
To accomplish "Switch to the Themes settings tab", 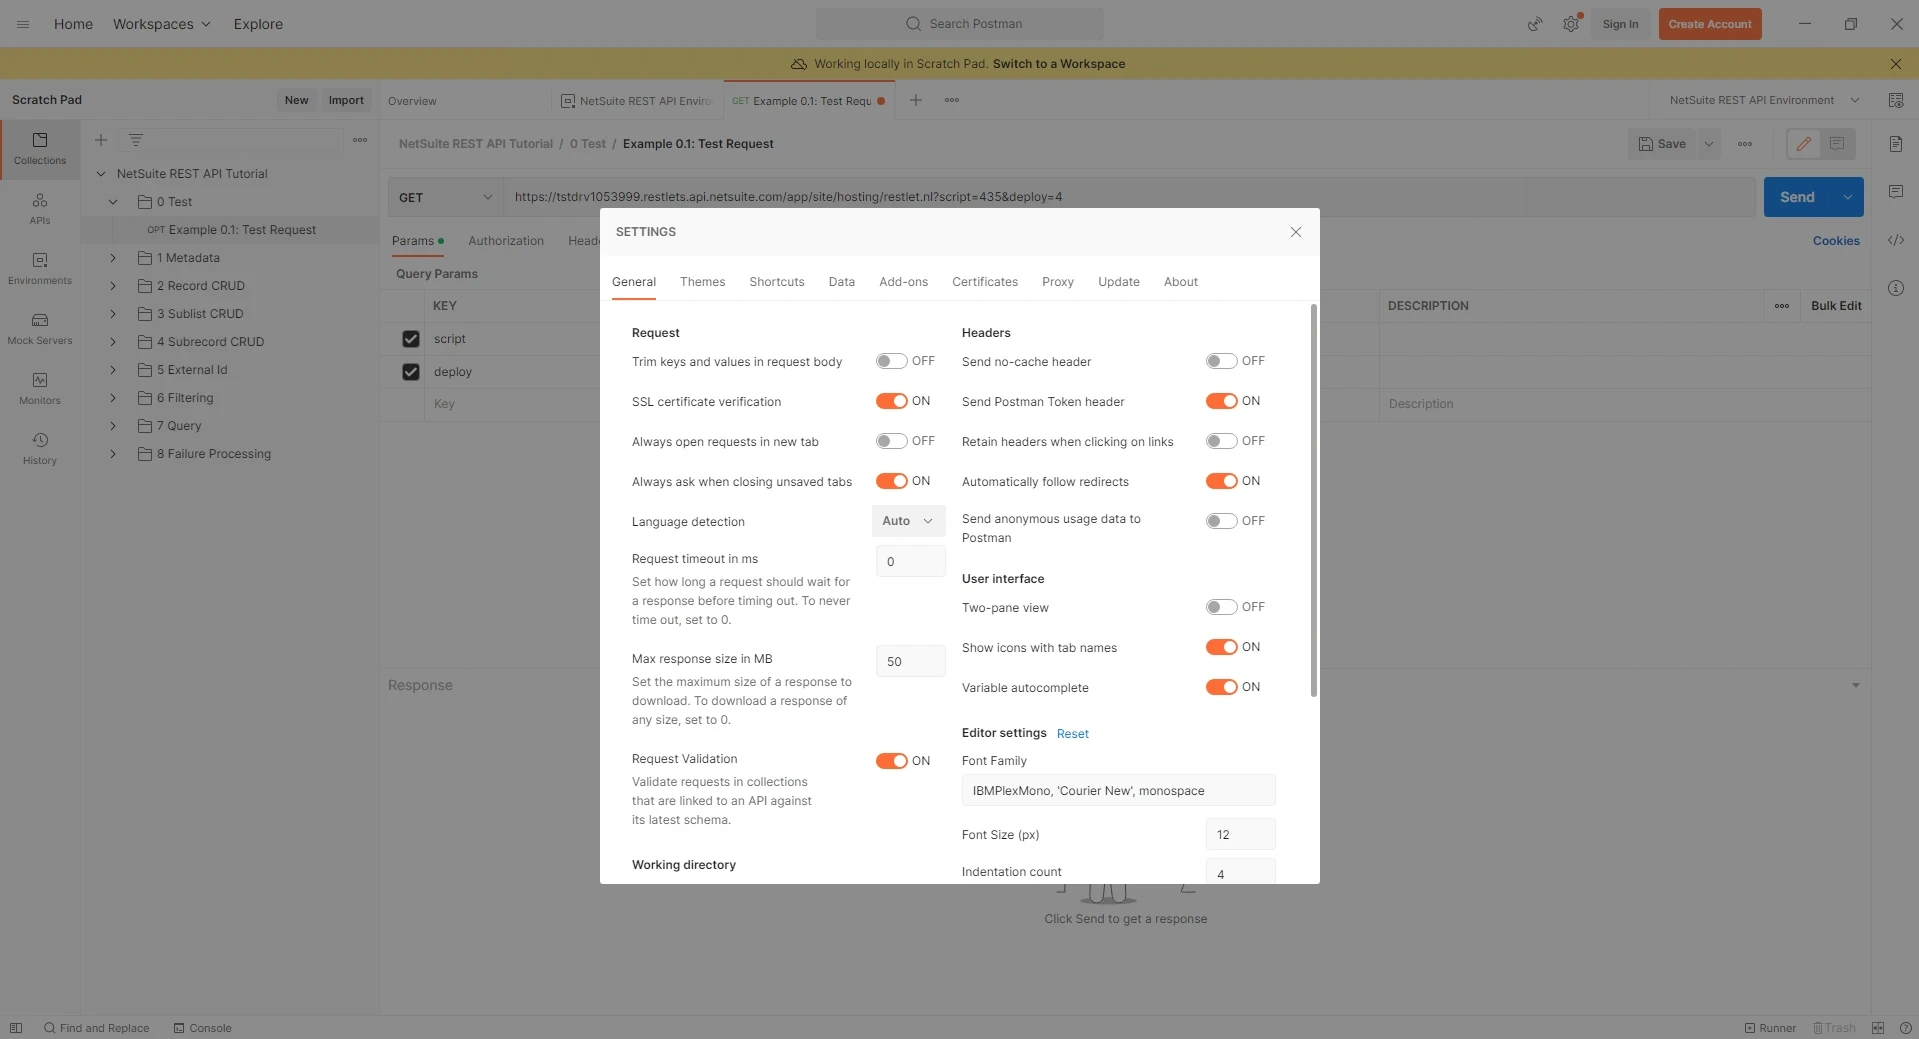I will (702, 282).
